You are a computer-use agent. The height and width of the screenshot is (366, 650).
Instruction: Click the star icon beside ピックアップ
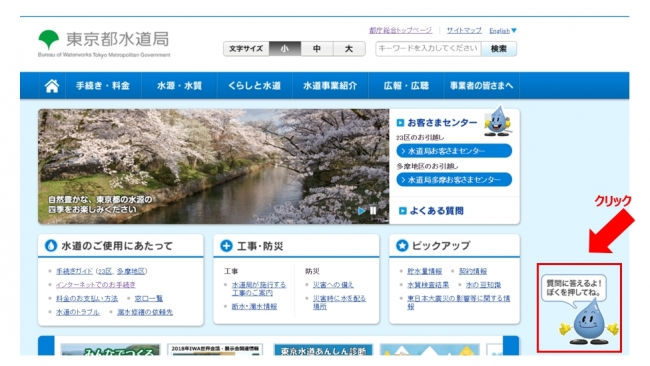point(402,246)
